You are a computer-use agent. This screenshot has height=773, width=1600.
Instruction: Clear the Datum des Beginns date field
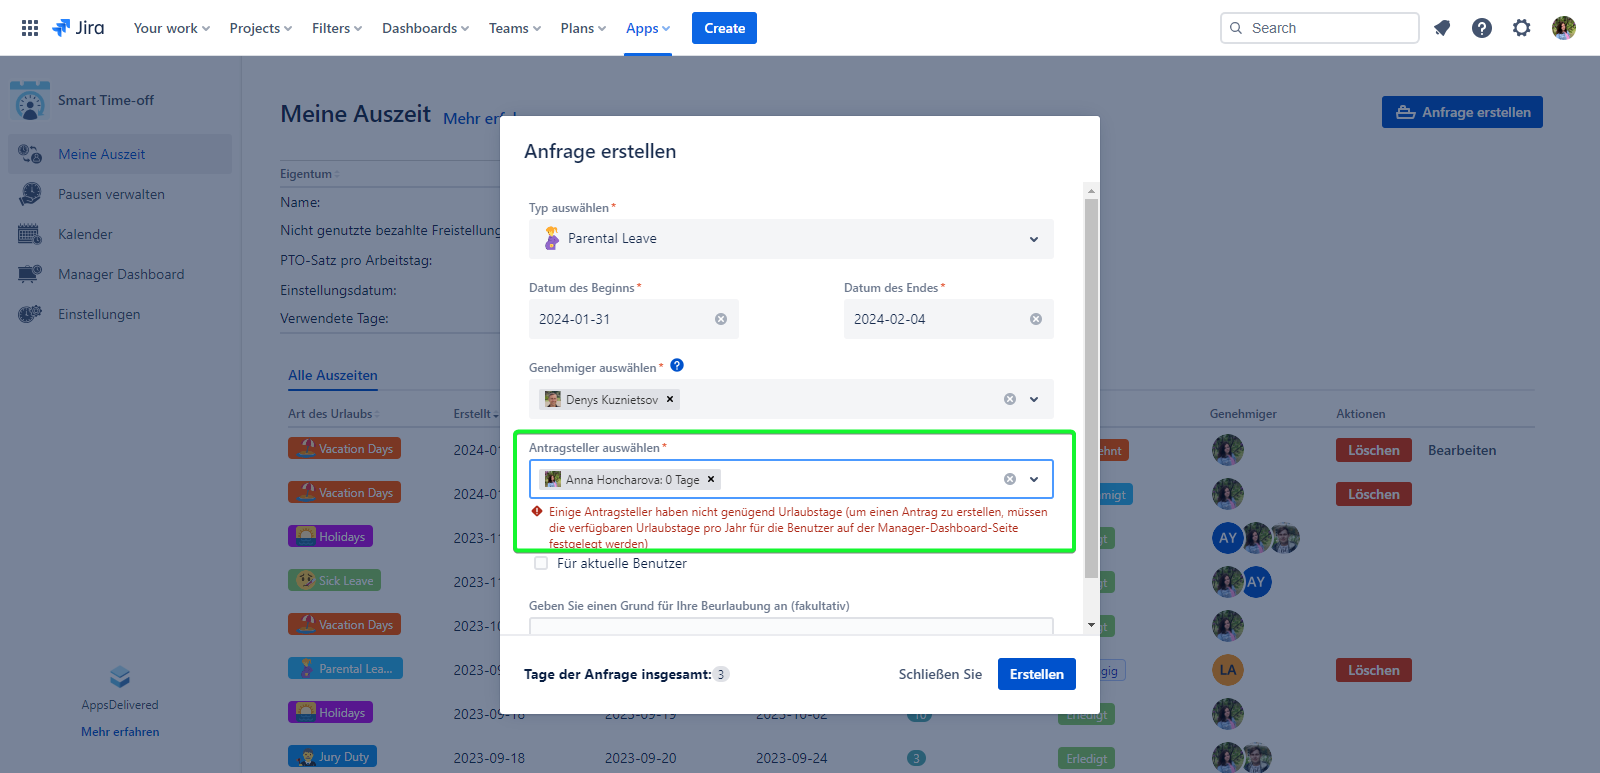[x=721, y=319]
